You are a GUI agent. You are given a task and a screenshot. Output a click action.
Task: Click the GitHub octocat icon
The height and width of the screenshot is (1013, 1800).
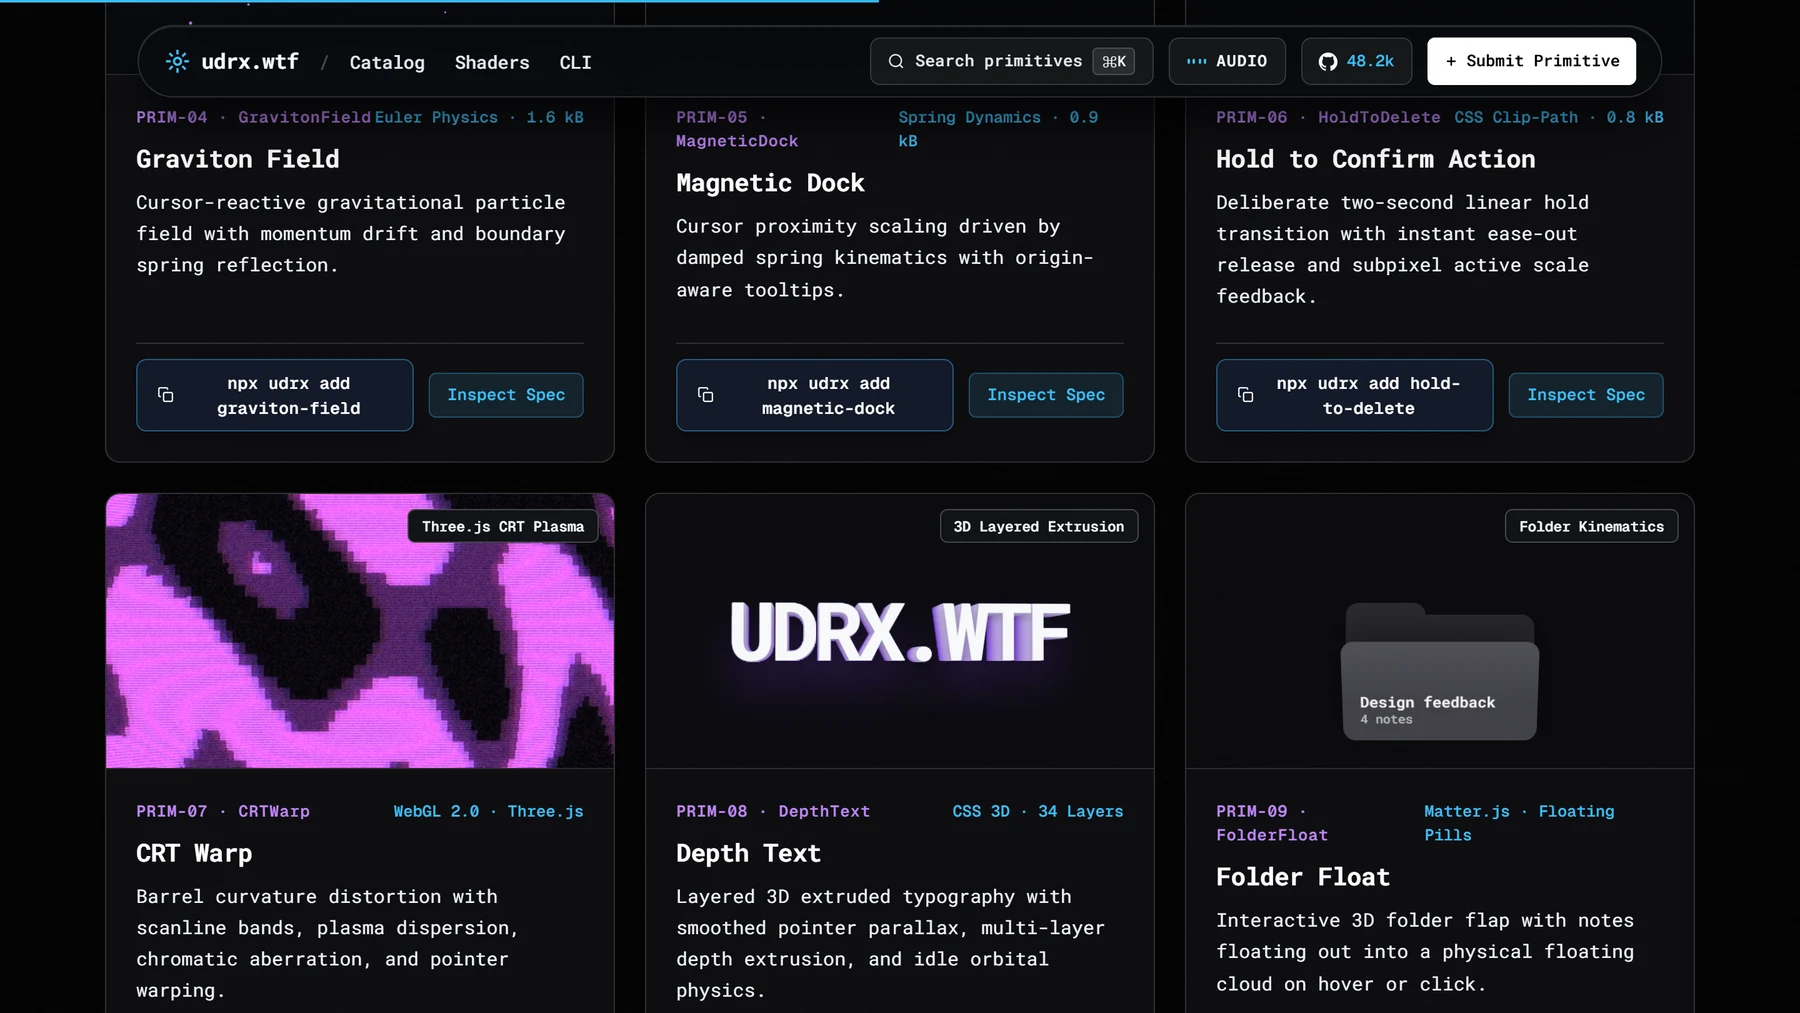click(1328, 61)
